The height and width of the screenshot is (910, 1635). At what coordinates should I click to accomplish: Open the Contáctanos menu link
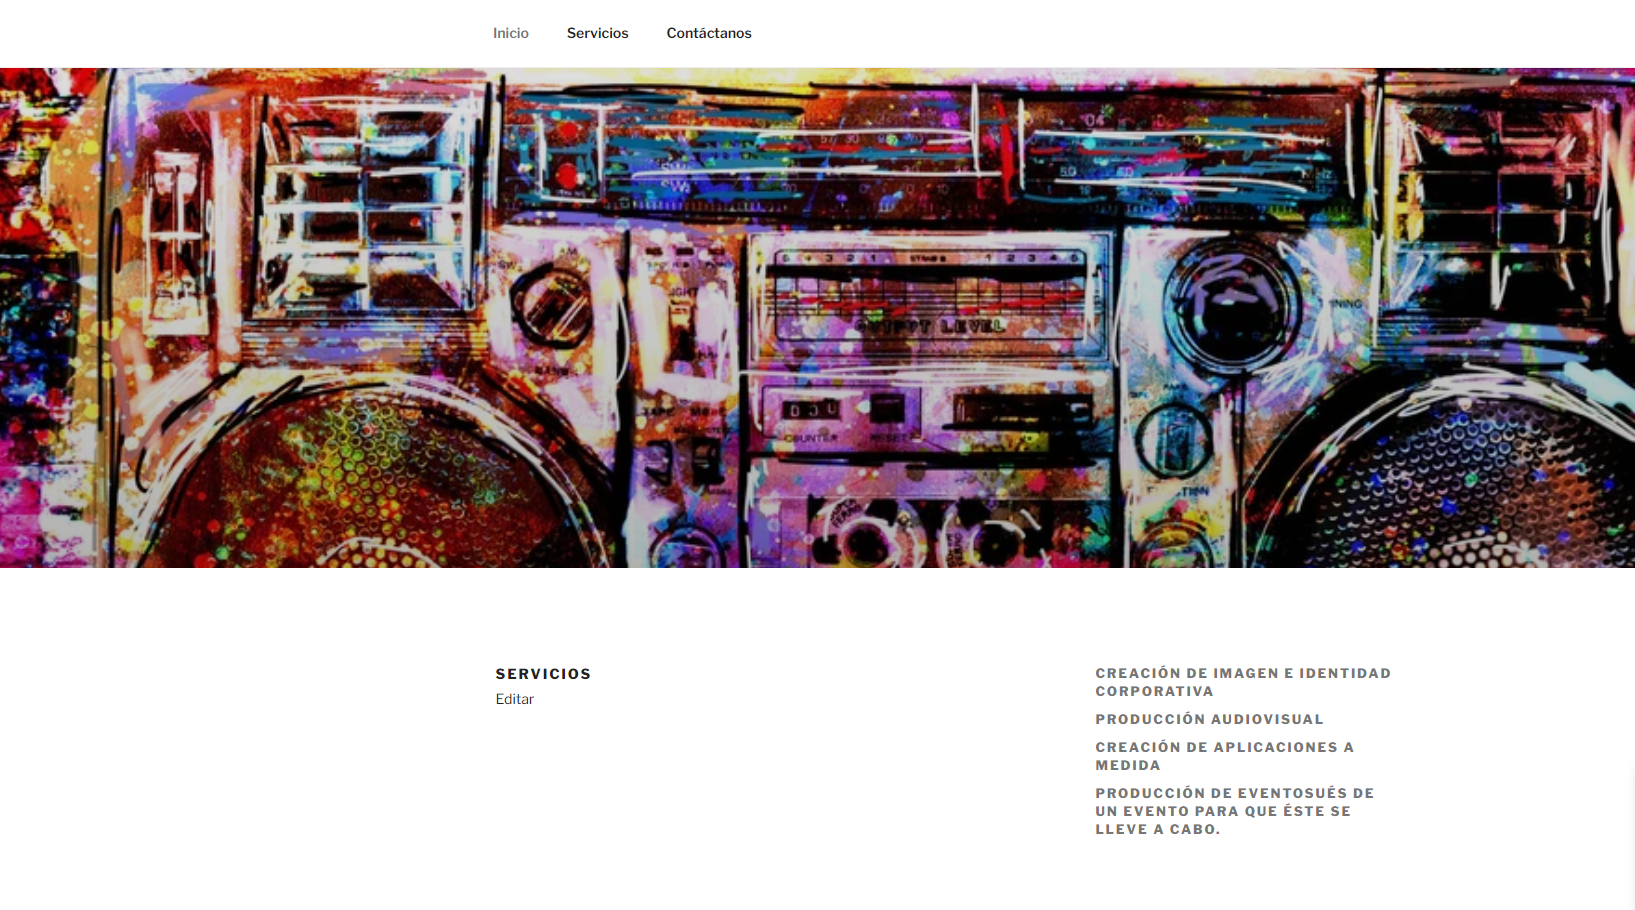pos(709,33)
